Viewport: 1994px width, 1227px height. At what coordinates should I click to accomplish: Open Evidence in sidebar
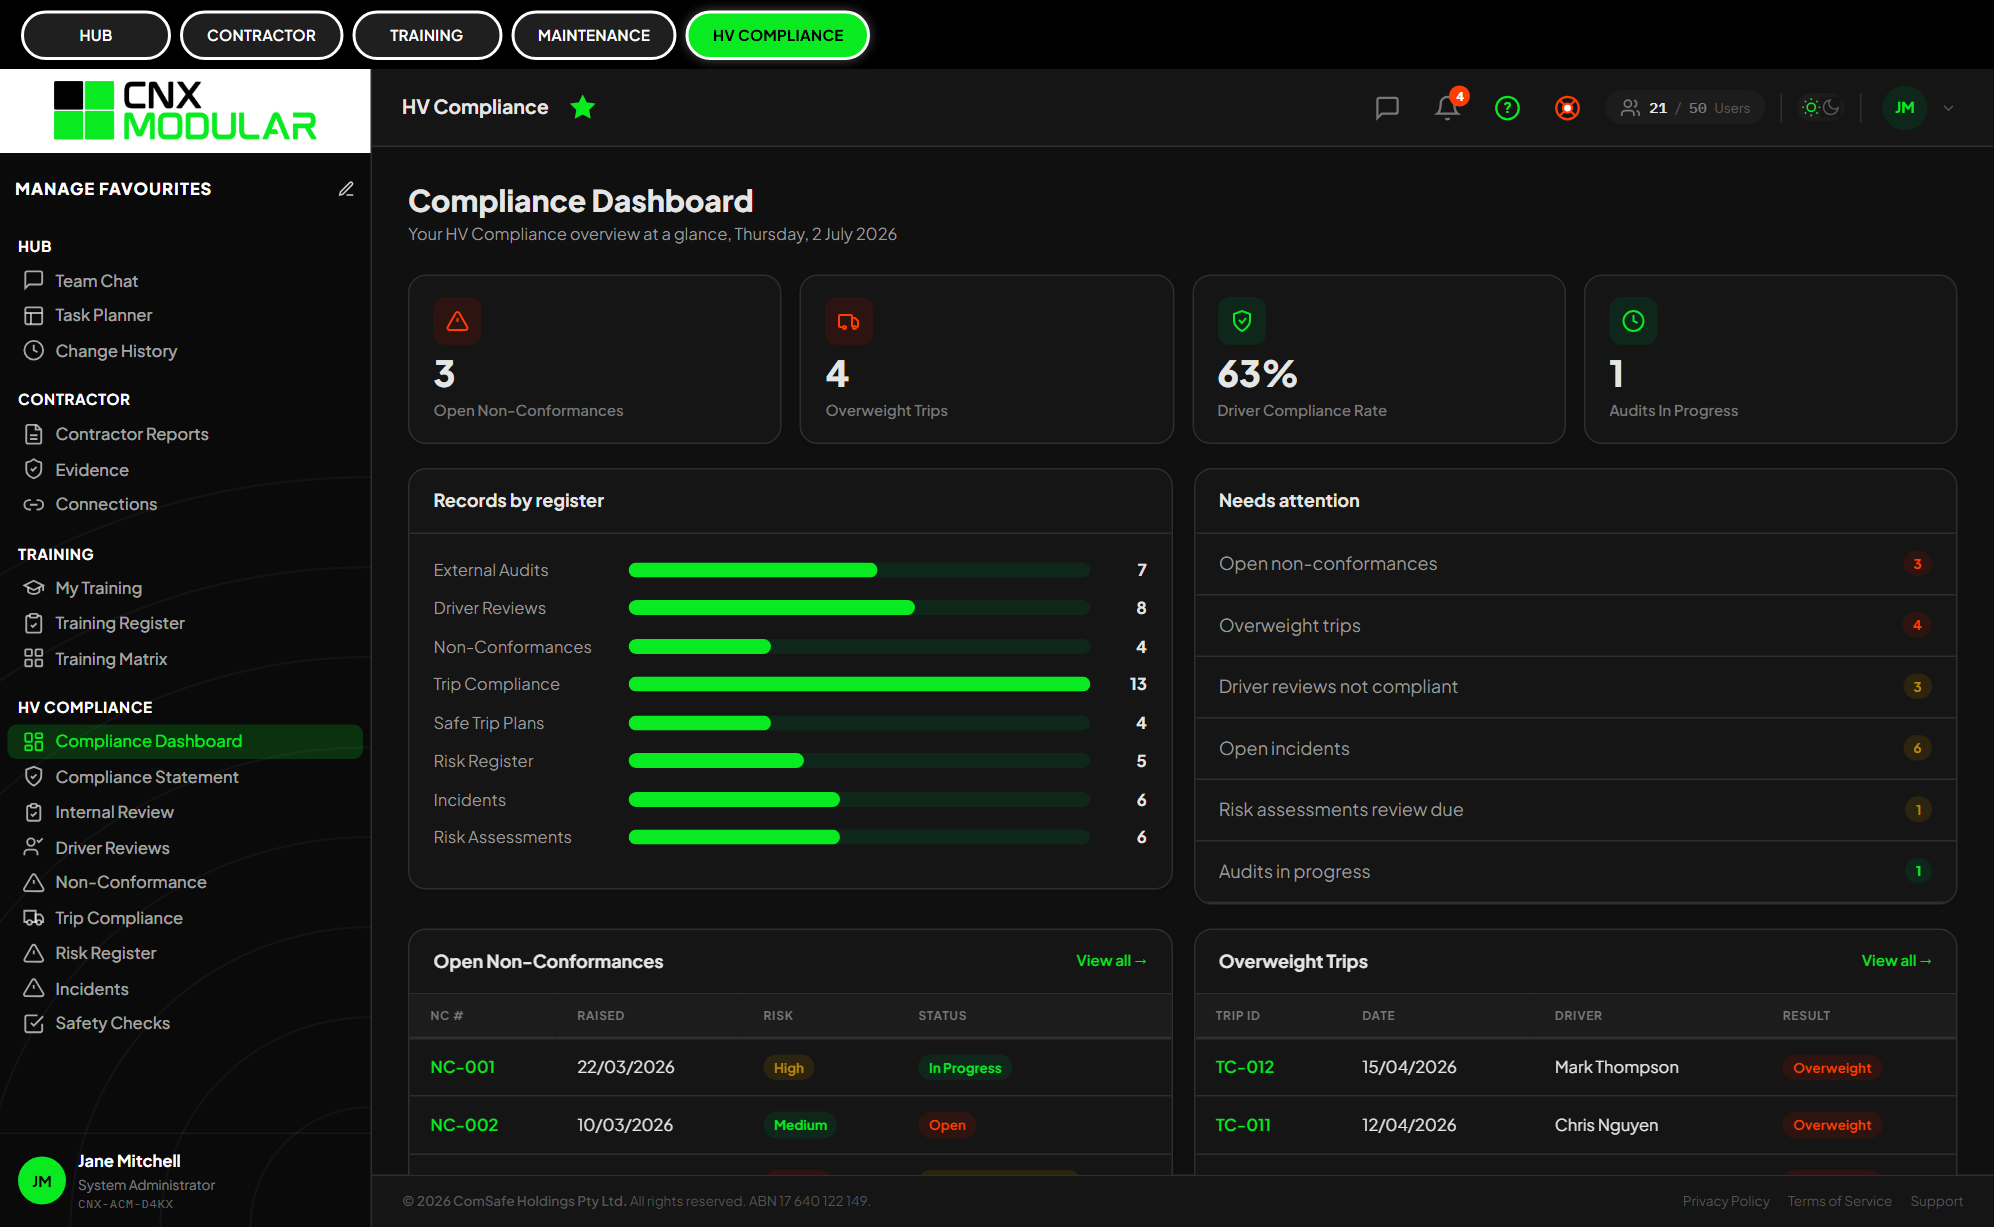pos(185,470)
